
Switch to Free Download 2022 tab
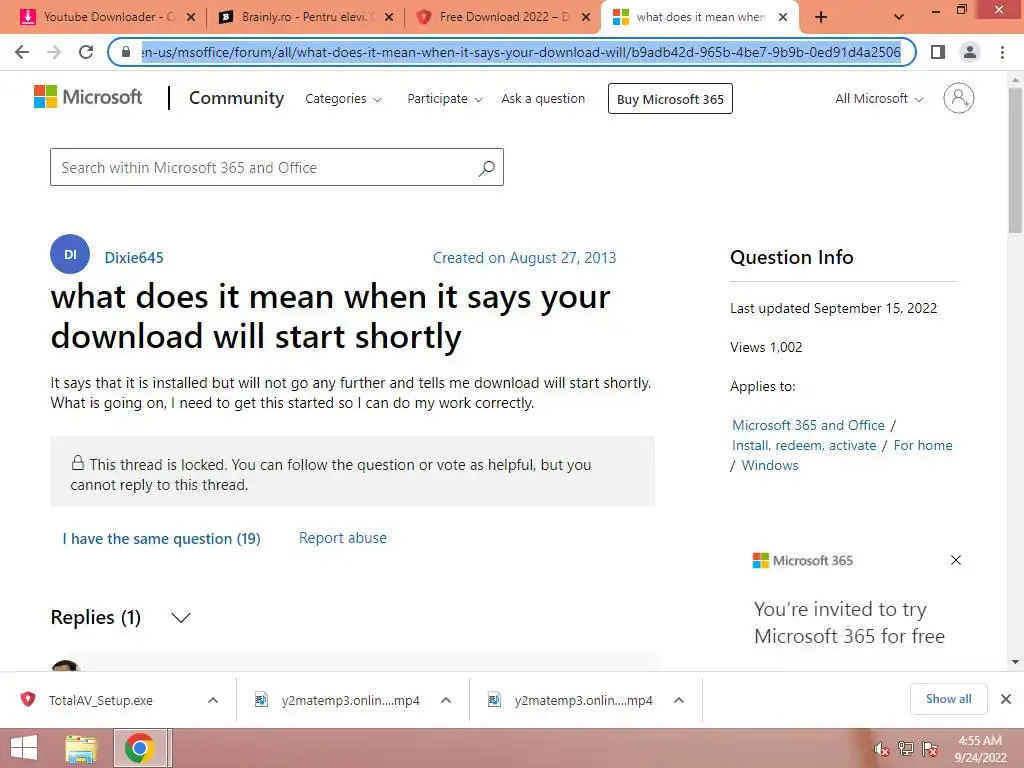[502, 17]
